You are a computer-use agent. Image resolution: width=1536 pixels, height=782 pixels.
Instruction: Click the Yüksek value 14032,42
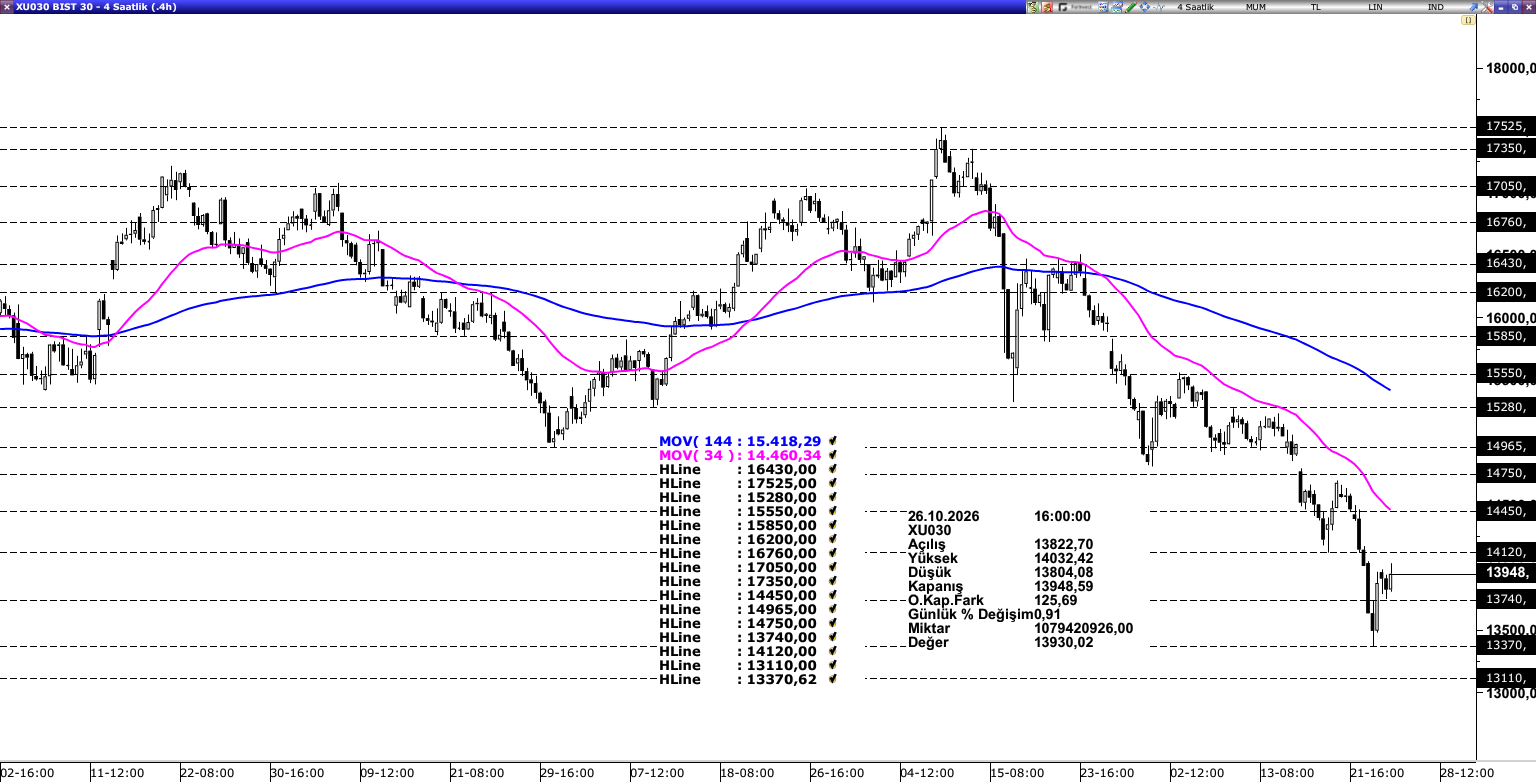click(x=1064, y=559)
